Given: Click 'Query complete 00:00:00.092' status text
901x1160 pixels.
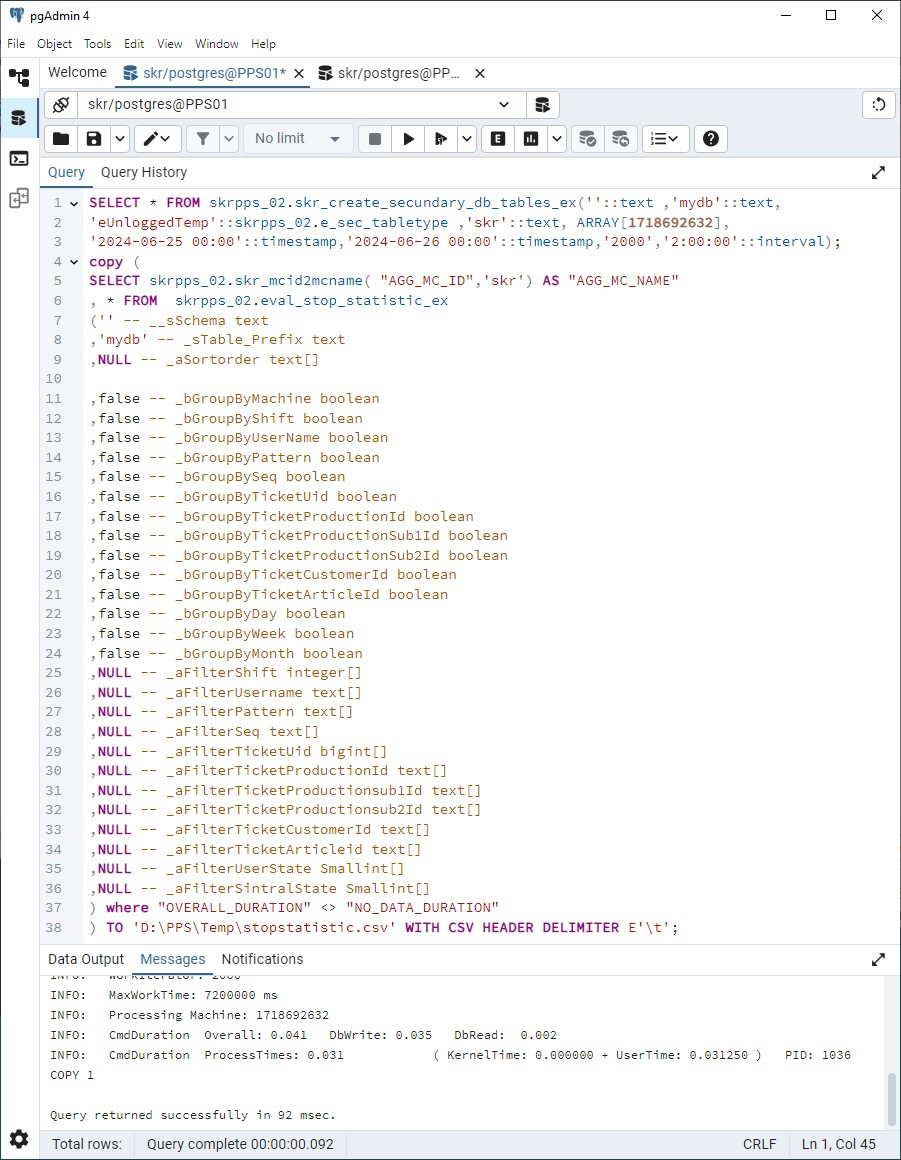Looking at the screenshot, I should tap(240, 1144).
